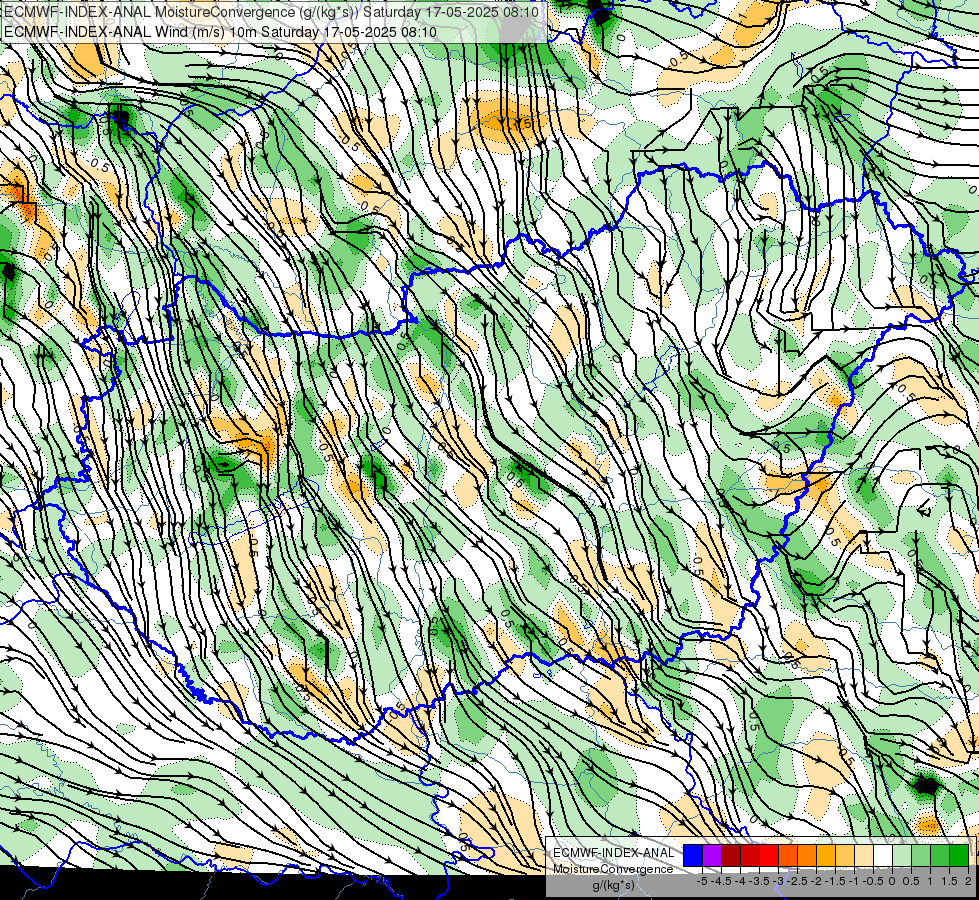Click the legend label 'ECMWF-INDEX-ANAL'
The height and width of the screenshot is (900, 979).
point(613,853)
